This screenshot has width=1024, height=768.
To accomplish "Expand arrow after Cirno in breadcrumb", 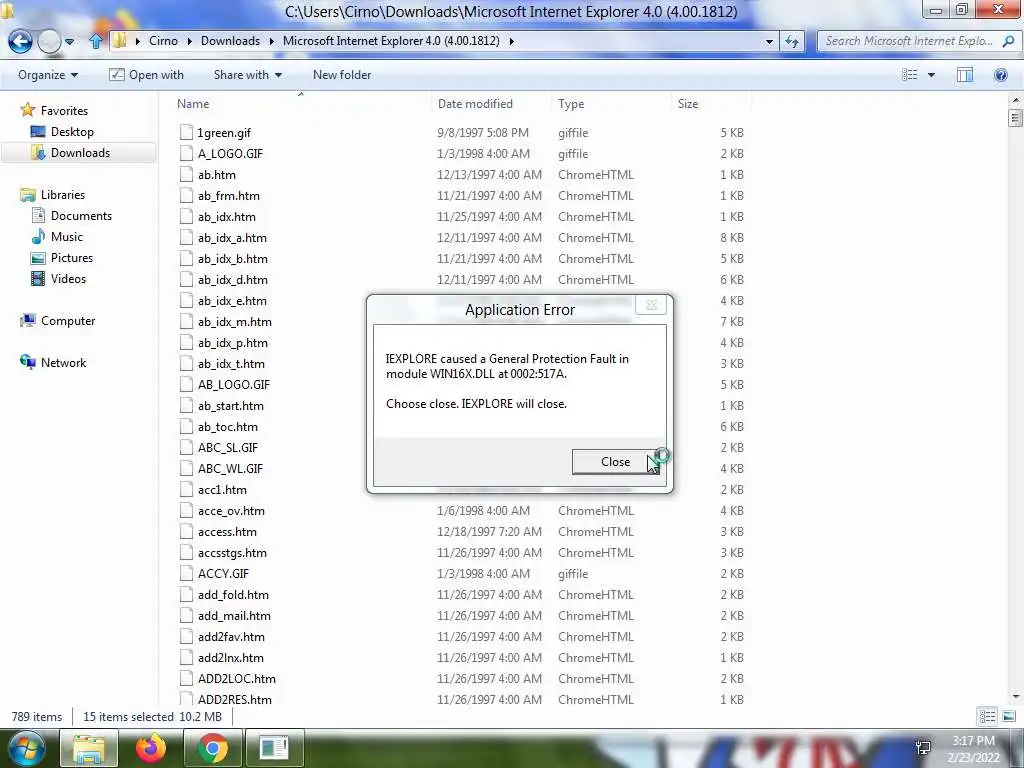I will click(x=189, y=41).
